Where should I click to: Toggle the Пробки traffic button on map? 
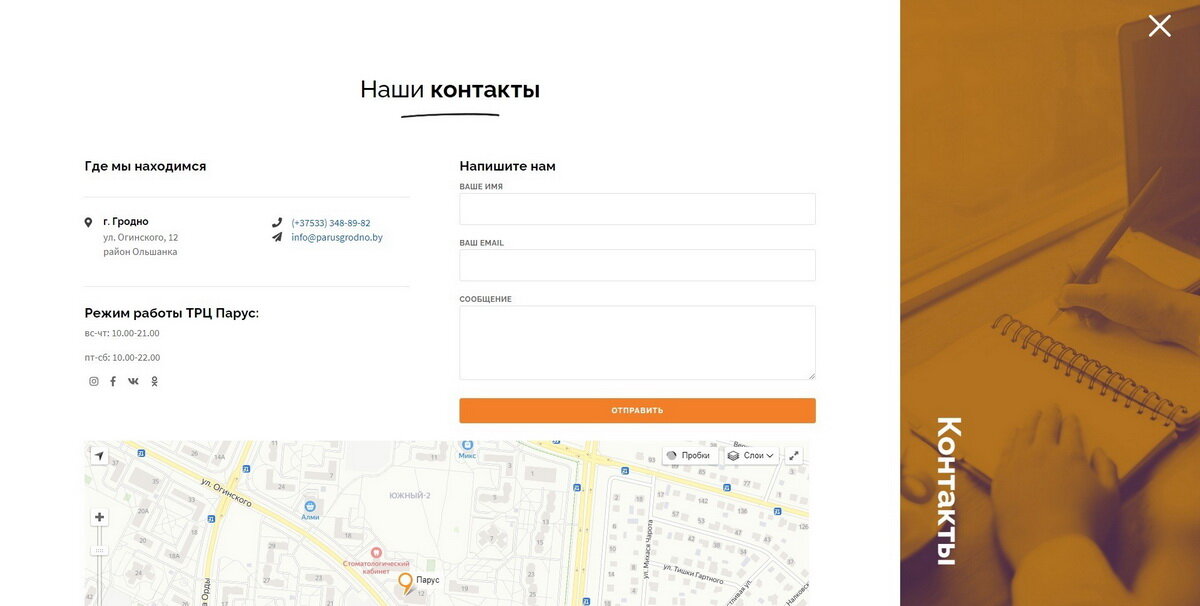click(688, 455)
